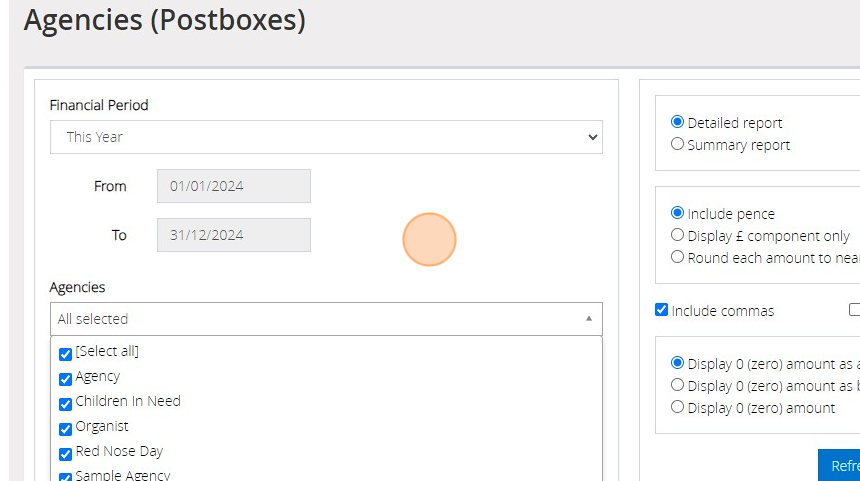Image resolution: width=860 pixels, height=481 pixels.
Task: Uncheck the Agency checkbox
Action: coord(65,380)
